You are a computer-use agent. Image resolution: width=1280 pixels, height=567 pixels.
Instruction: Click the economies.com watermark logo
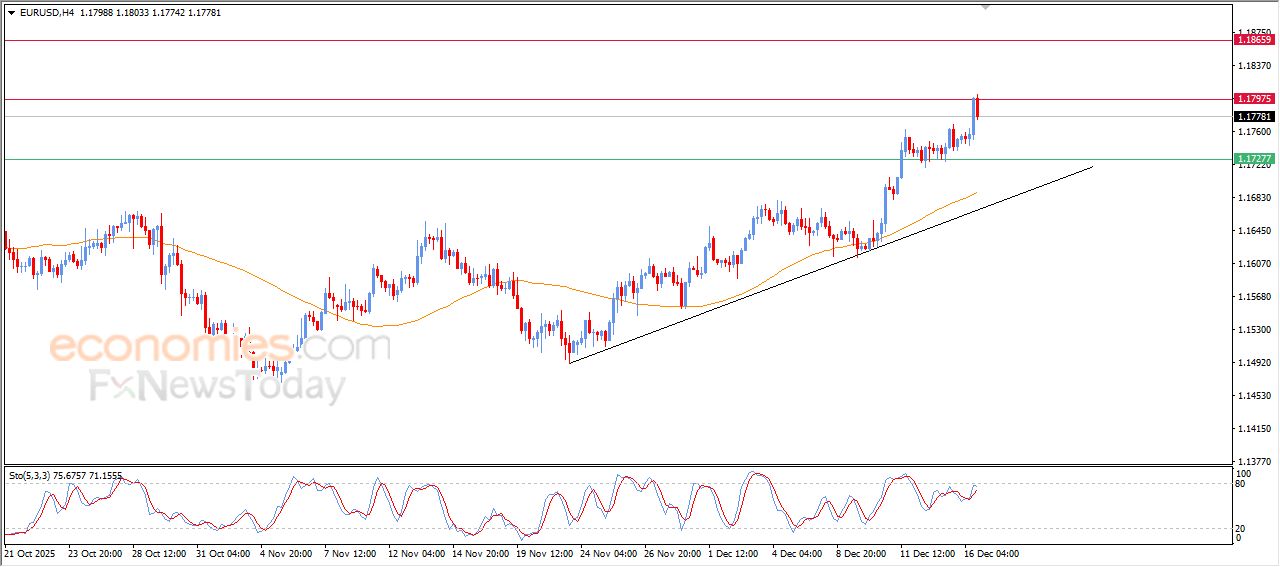tap(219, 347)
